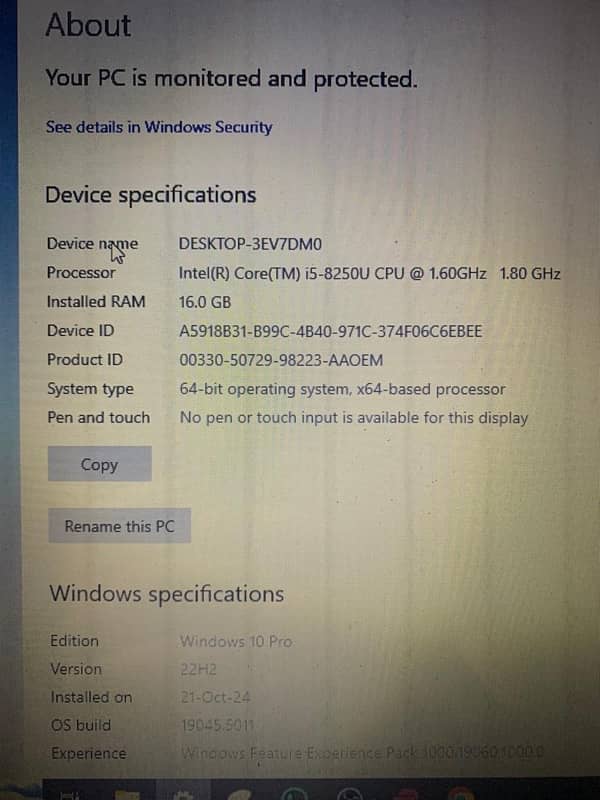This screenshot has width=600, height=800.
Task: Click the Copy button under device specifications
Action: point(99,464)
